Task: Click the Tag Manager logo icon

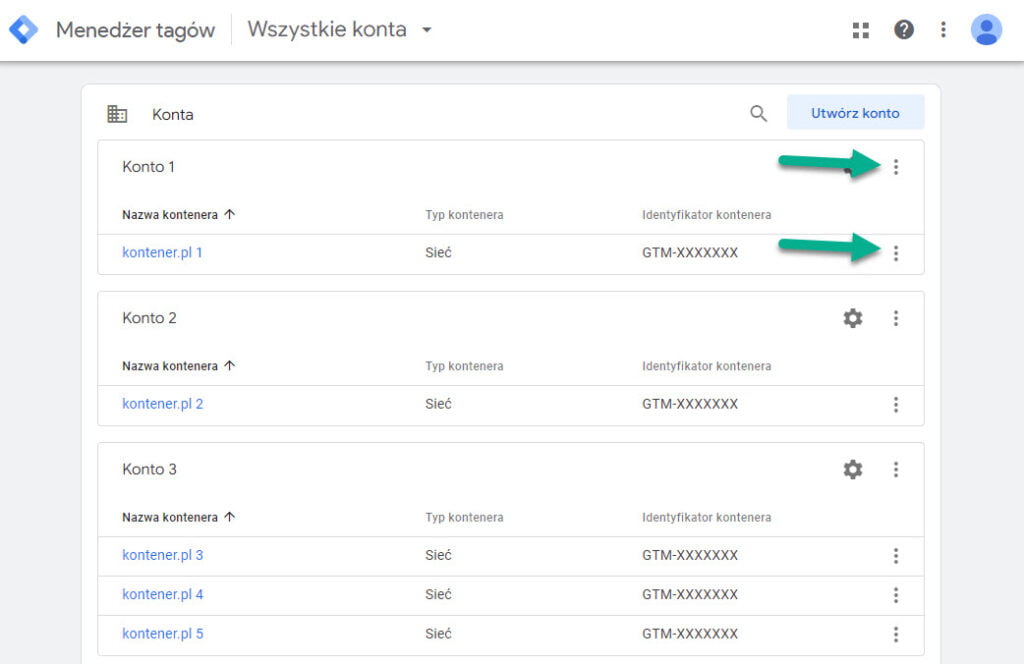Action: 24,29
